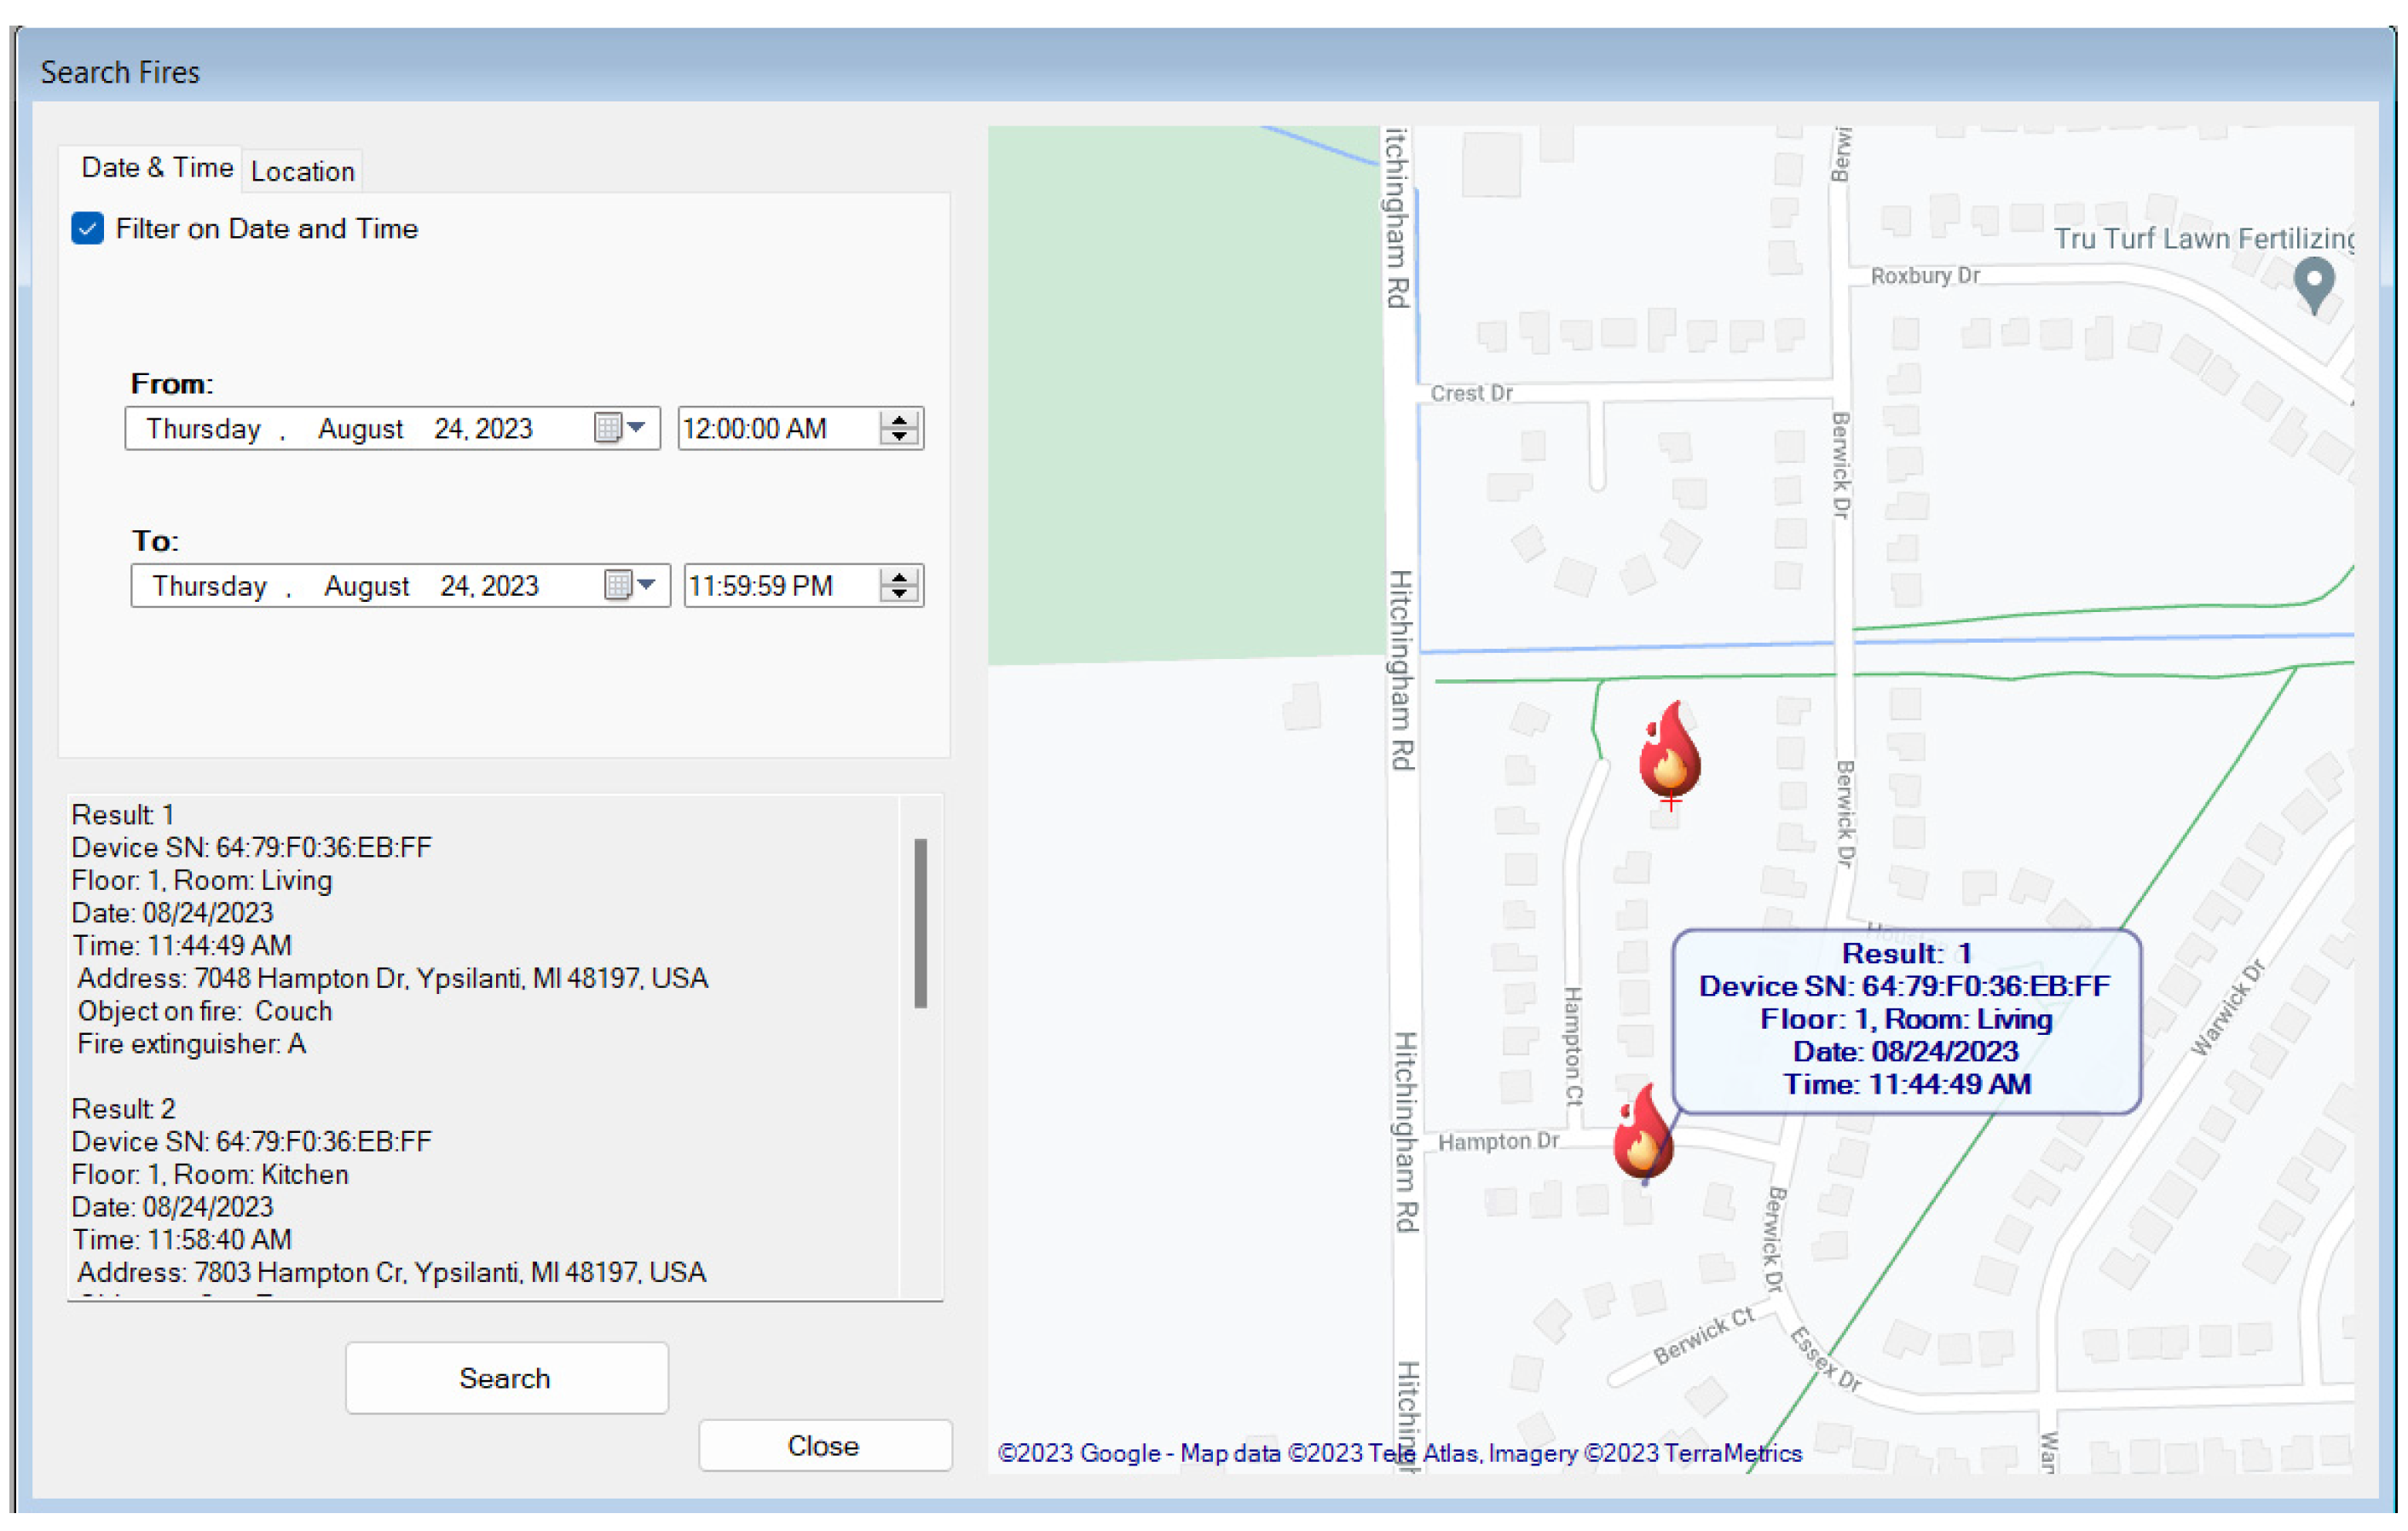Image resolution: width=2408 pixels, height=1531 pixels.
Task: Increase From time with up spinner arrow
Action: click(899, 420)
